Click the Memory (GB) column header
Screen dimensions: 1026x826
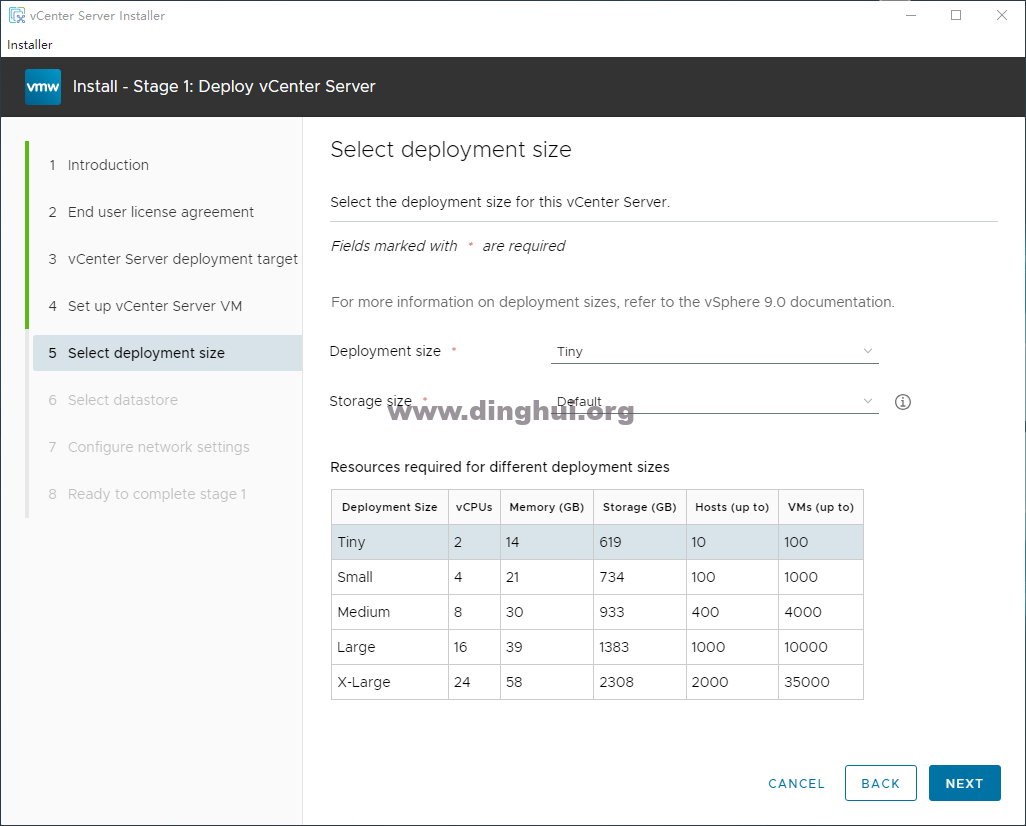[x=547, y=507]
